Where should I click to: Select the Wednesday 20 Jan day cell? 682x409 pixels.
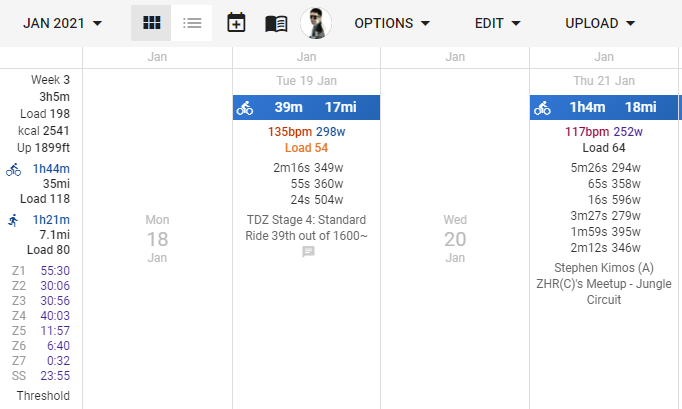click(x=455, y=238)
